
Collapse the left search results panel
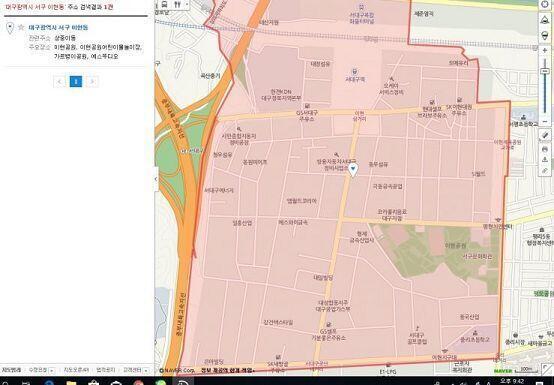(x=156, y=179)
